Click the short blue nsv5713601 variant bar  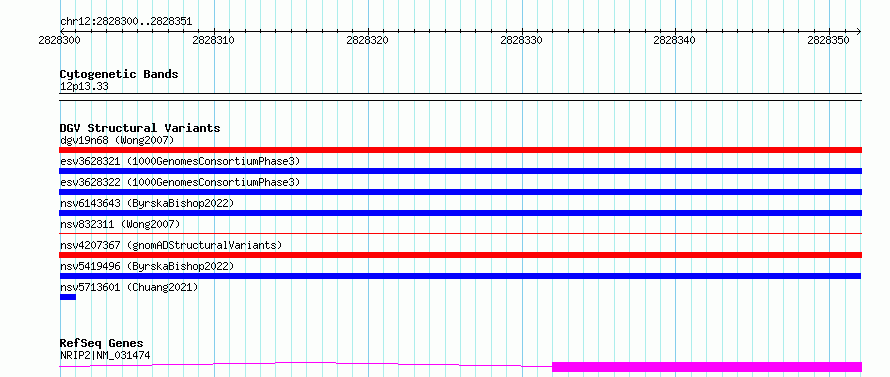click(x=68, y=297)
